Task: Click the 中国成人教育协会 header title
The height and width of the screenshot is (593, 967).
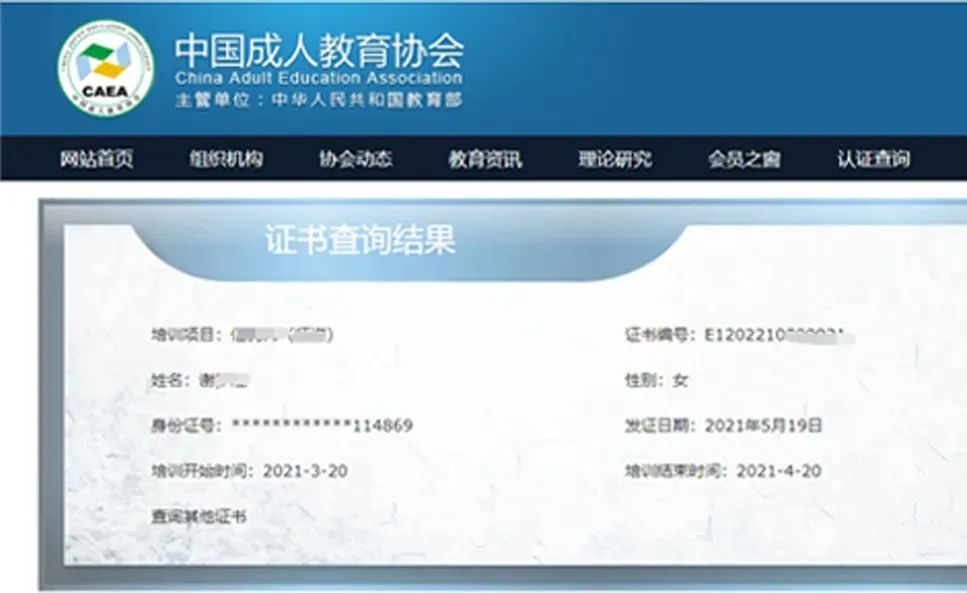Action: [322, 45]
